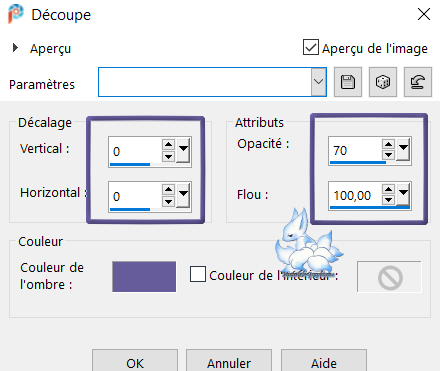Image resolution: width=440 pixels, height=371 pixels.
Task: Expand the Aperçu preview triangle
Action: click(15, 48)
